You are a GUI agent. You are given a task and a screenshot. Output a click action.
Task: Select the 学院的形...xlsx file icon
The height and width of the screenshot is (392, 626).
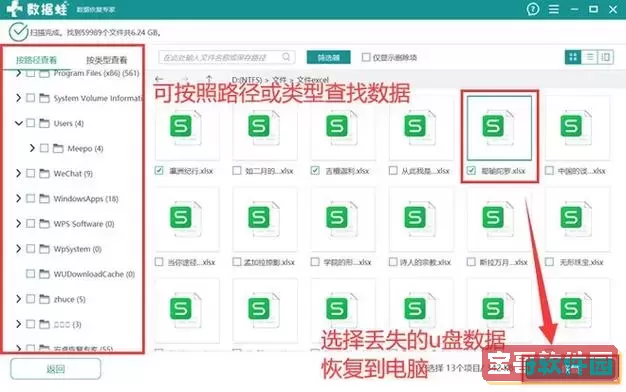(x=341, y=218)
